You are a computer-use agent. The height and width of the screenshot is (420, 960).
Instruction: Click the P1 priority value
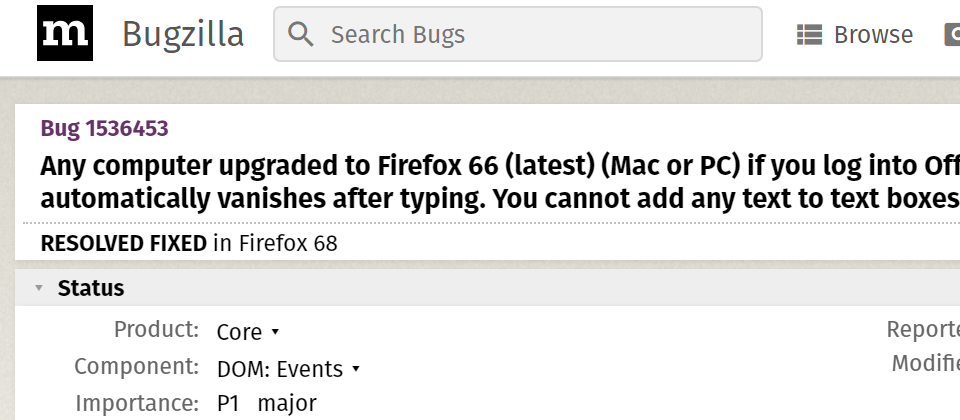[x=228, y=403]
